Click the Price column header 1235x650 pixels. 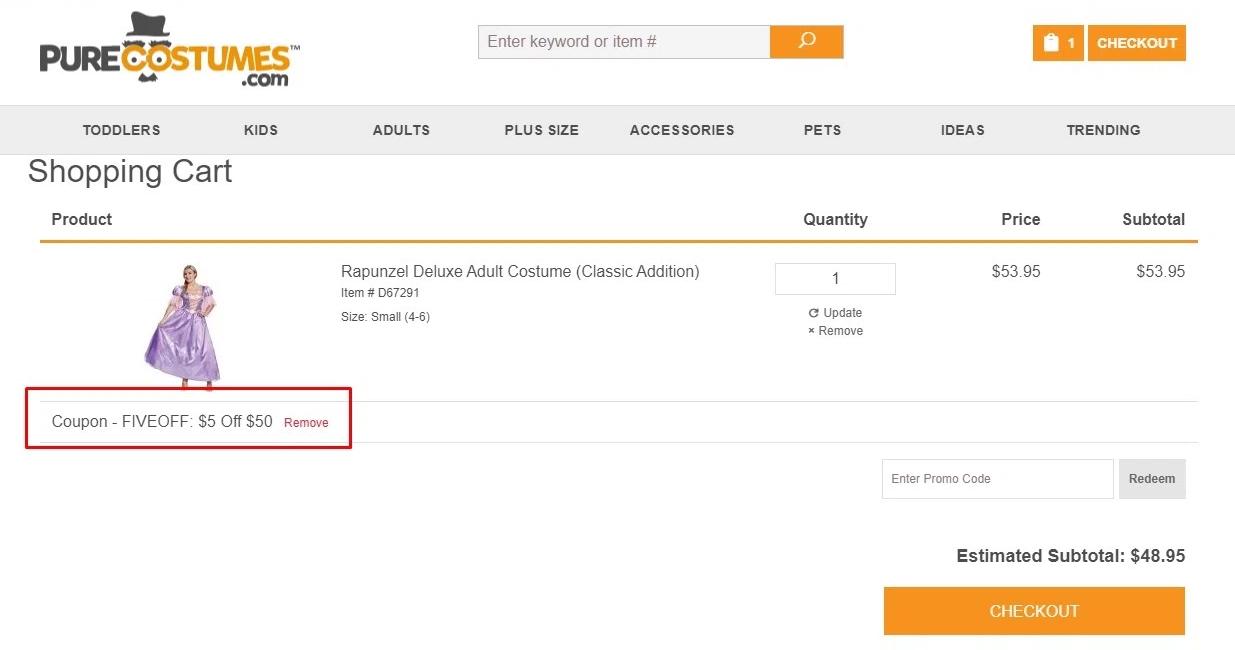pos(1021,219)
